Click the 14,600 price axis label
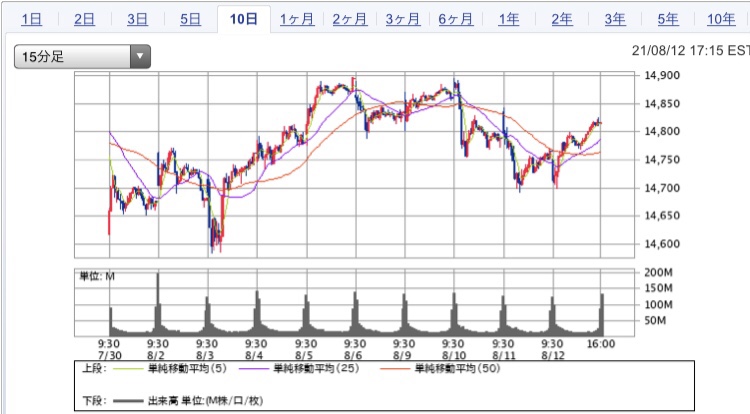This screenshot has width=750, height=414. (662, 244)
